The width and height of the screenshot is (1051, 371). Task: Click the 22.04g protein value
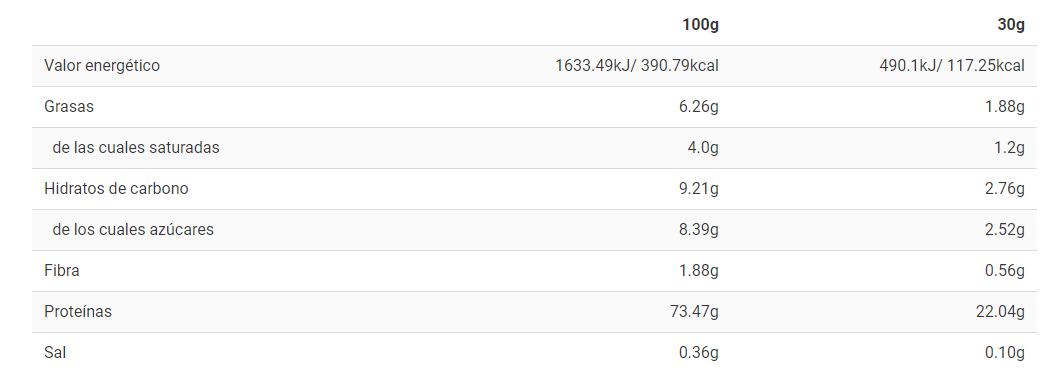(x=1001, y=312)
